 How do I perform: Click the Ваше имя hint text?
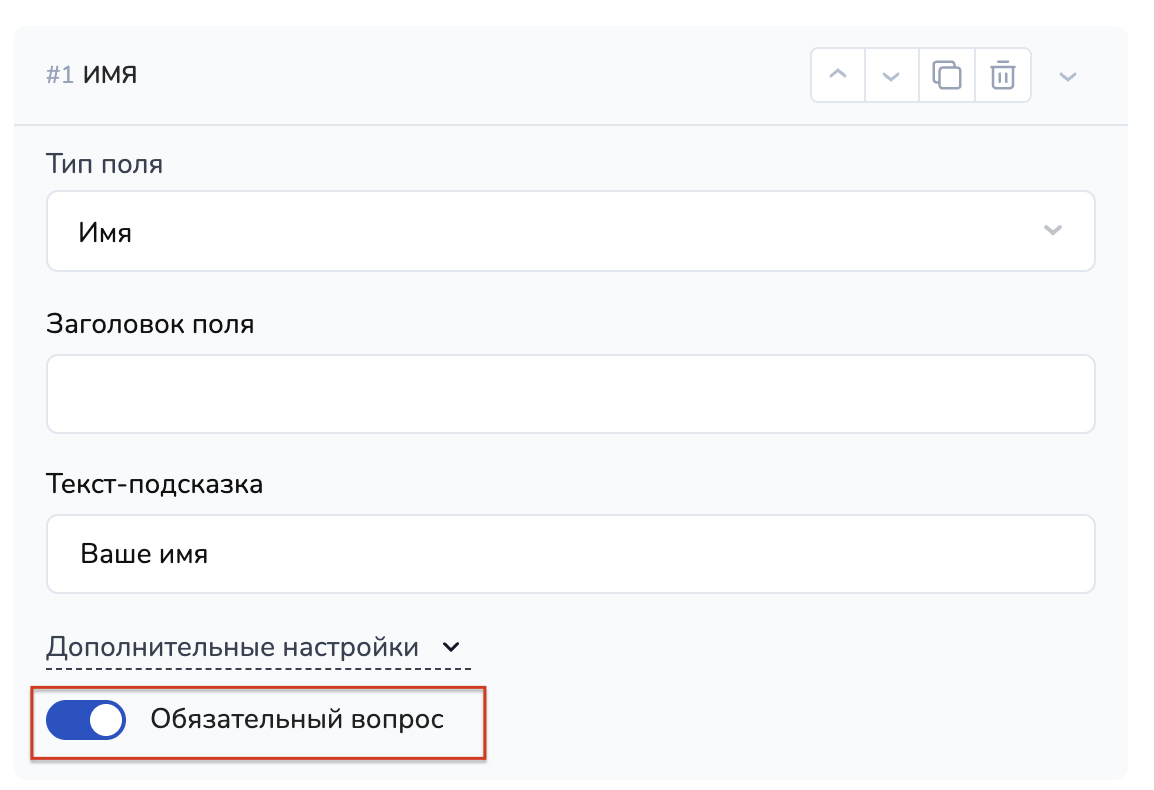pyautogui.click(x=143, y=554)
